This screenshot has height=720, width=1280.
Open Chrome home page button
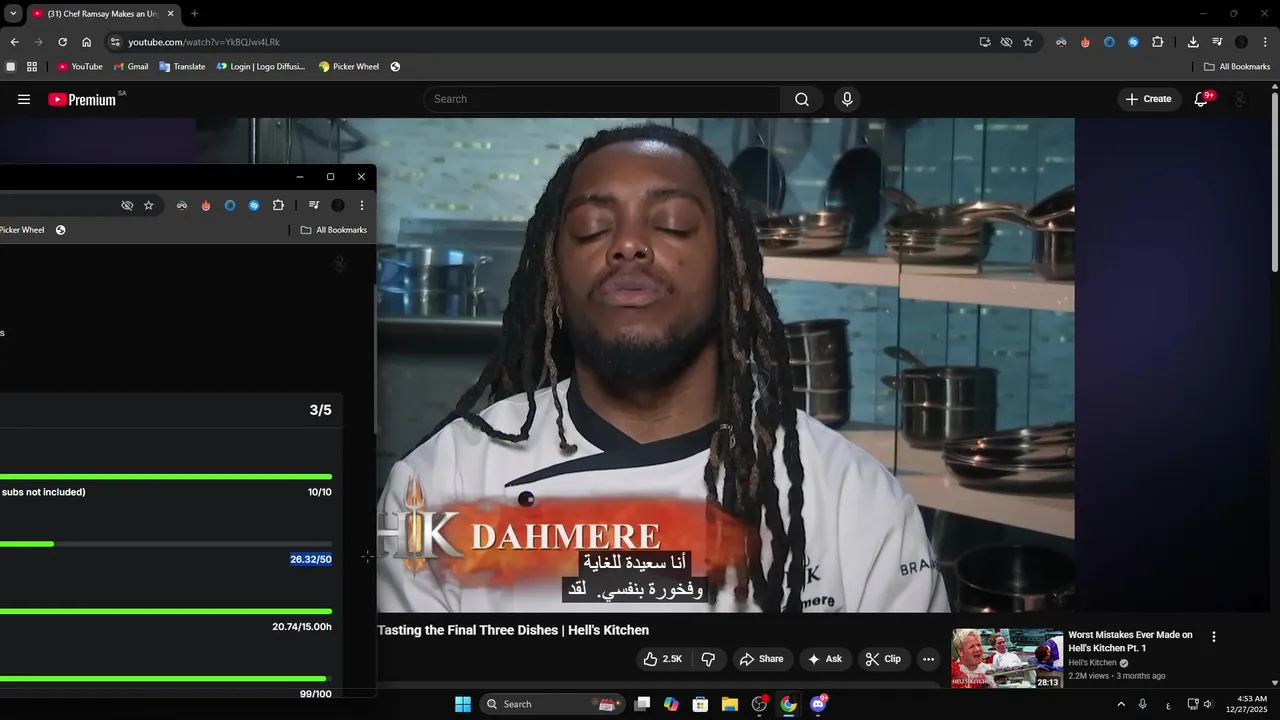click(86, 42)
